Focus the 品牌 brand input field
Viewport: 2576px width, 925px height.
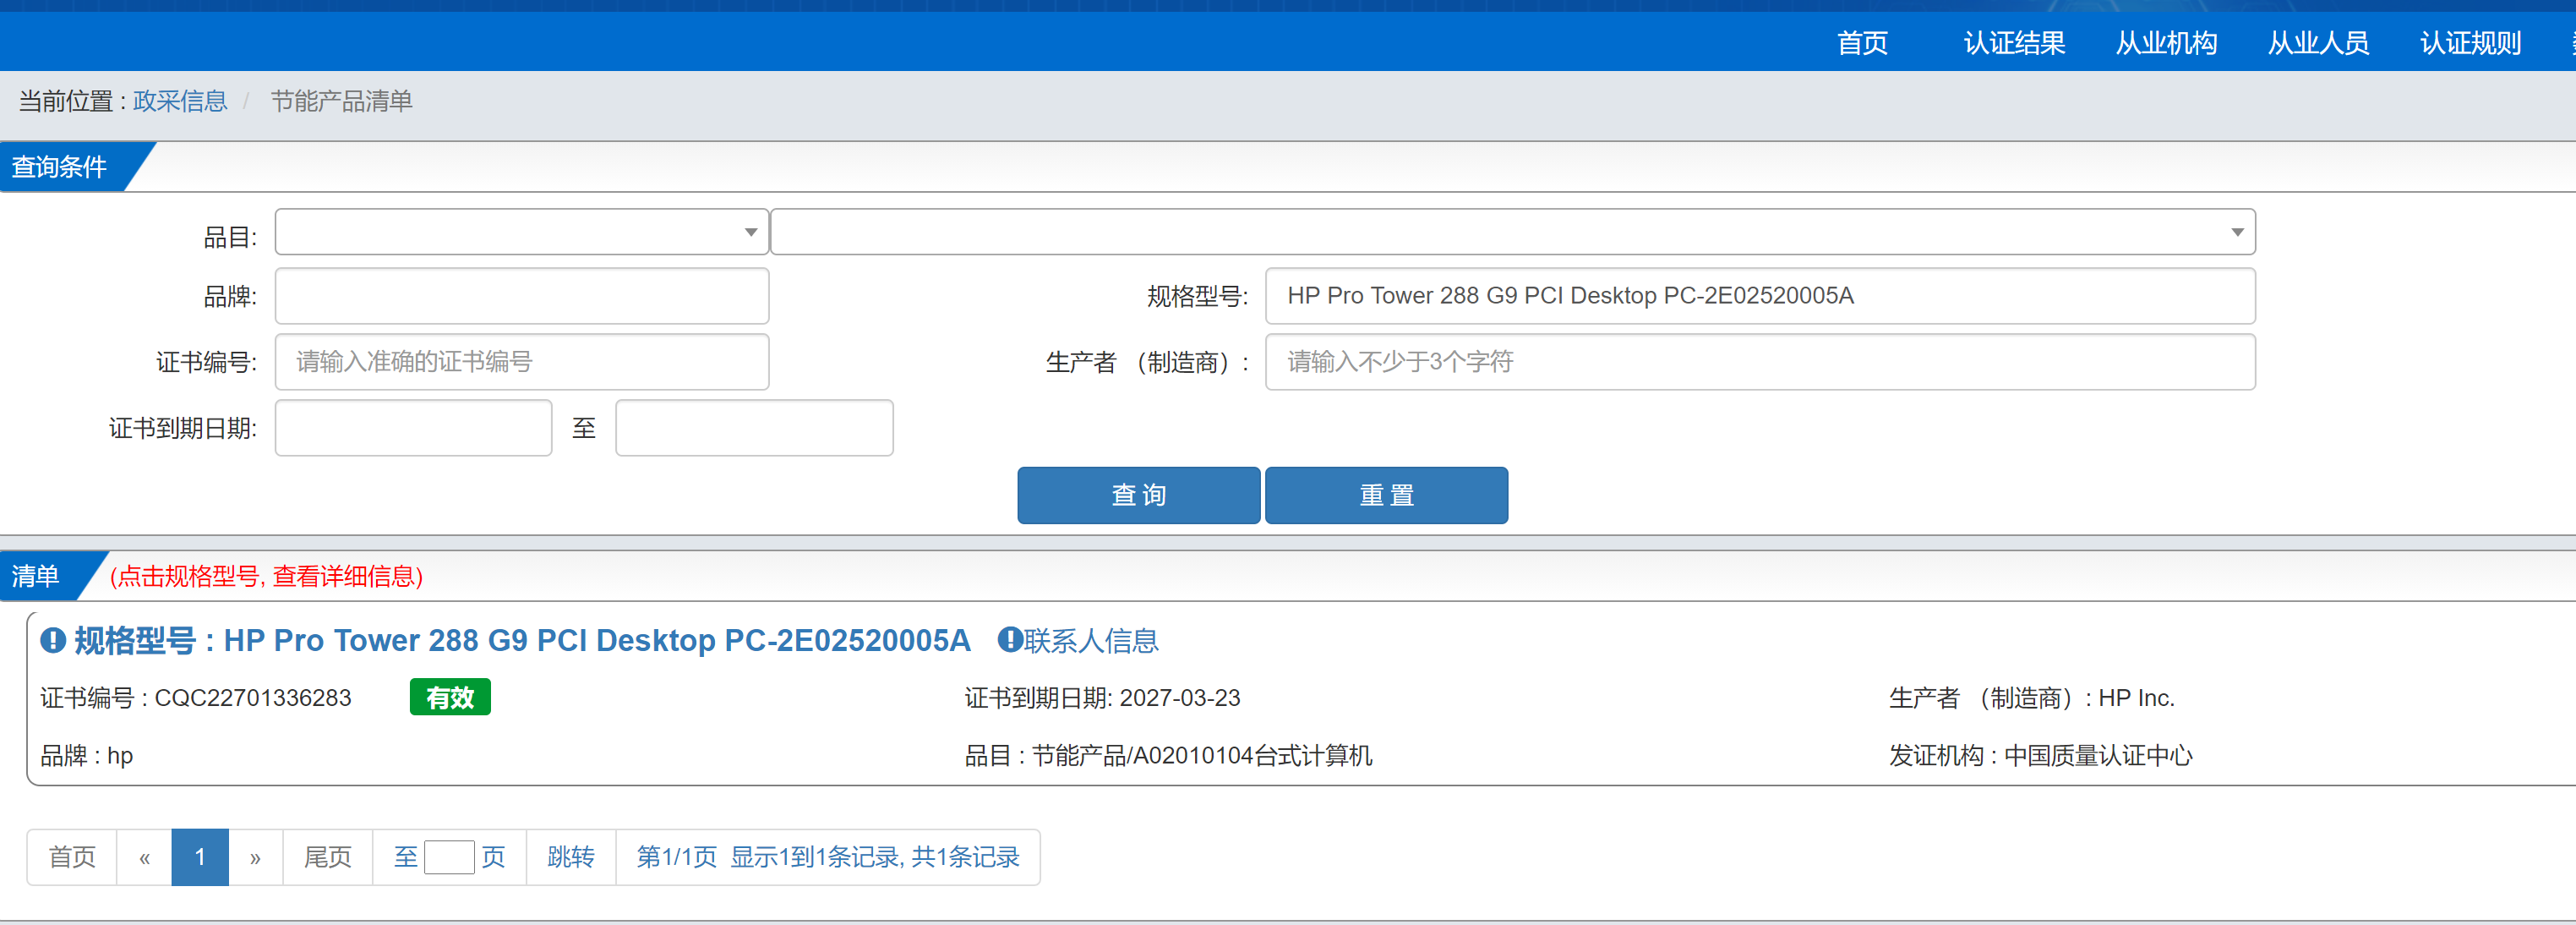point(522,296)
